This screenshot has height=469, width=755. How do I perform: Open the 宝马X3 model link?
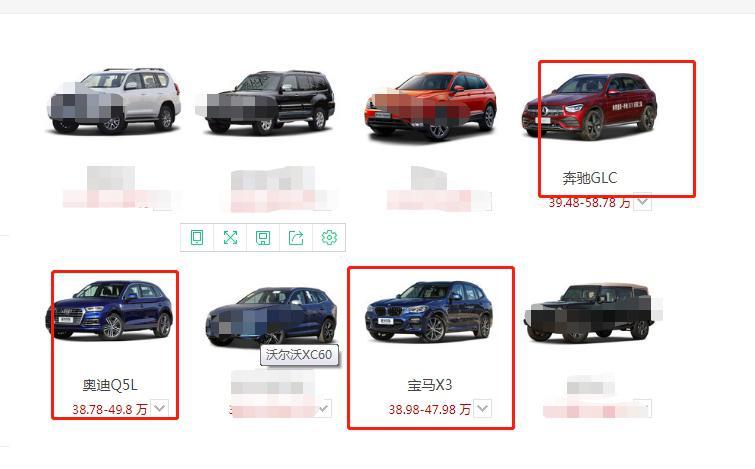tap(430, 385)
